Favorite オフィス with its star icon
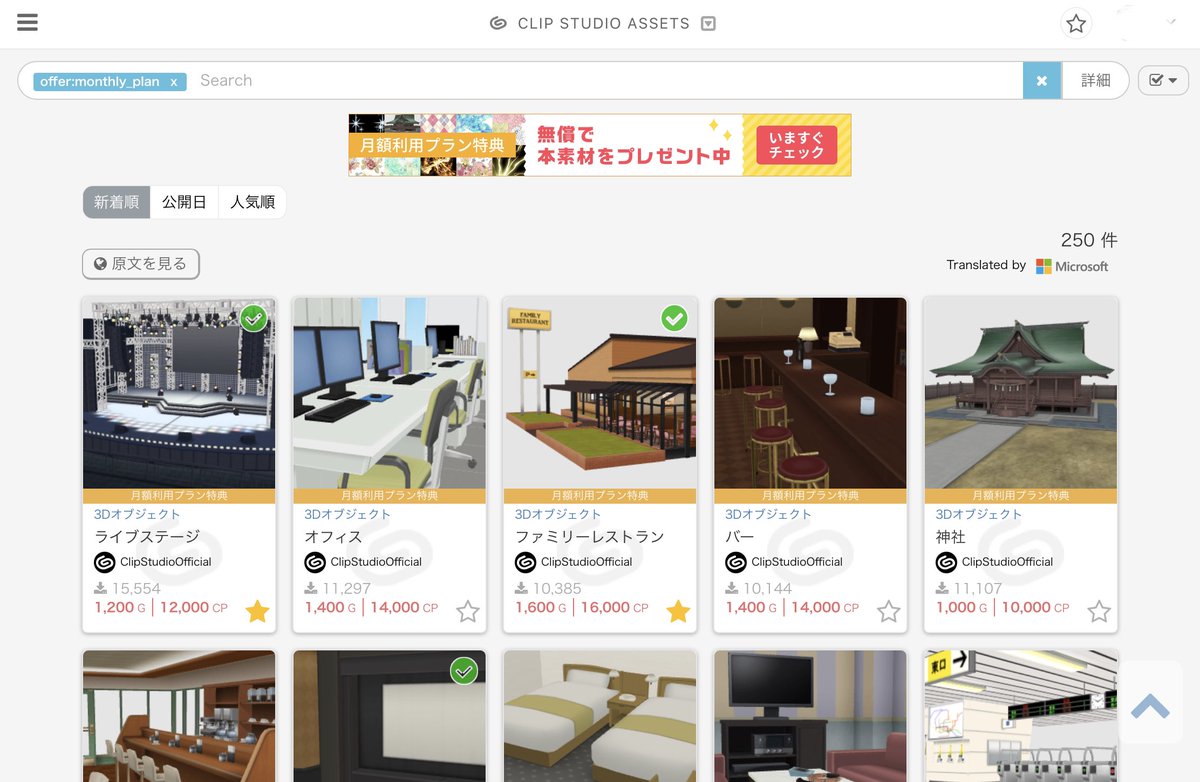This screenshot has height=782, width=1200. tap(468, 611)
